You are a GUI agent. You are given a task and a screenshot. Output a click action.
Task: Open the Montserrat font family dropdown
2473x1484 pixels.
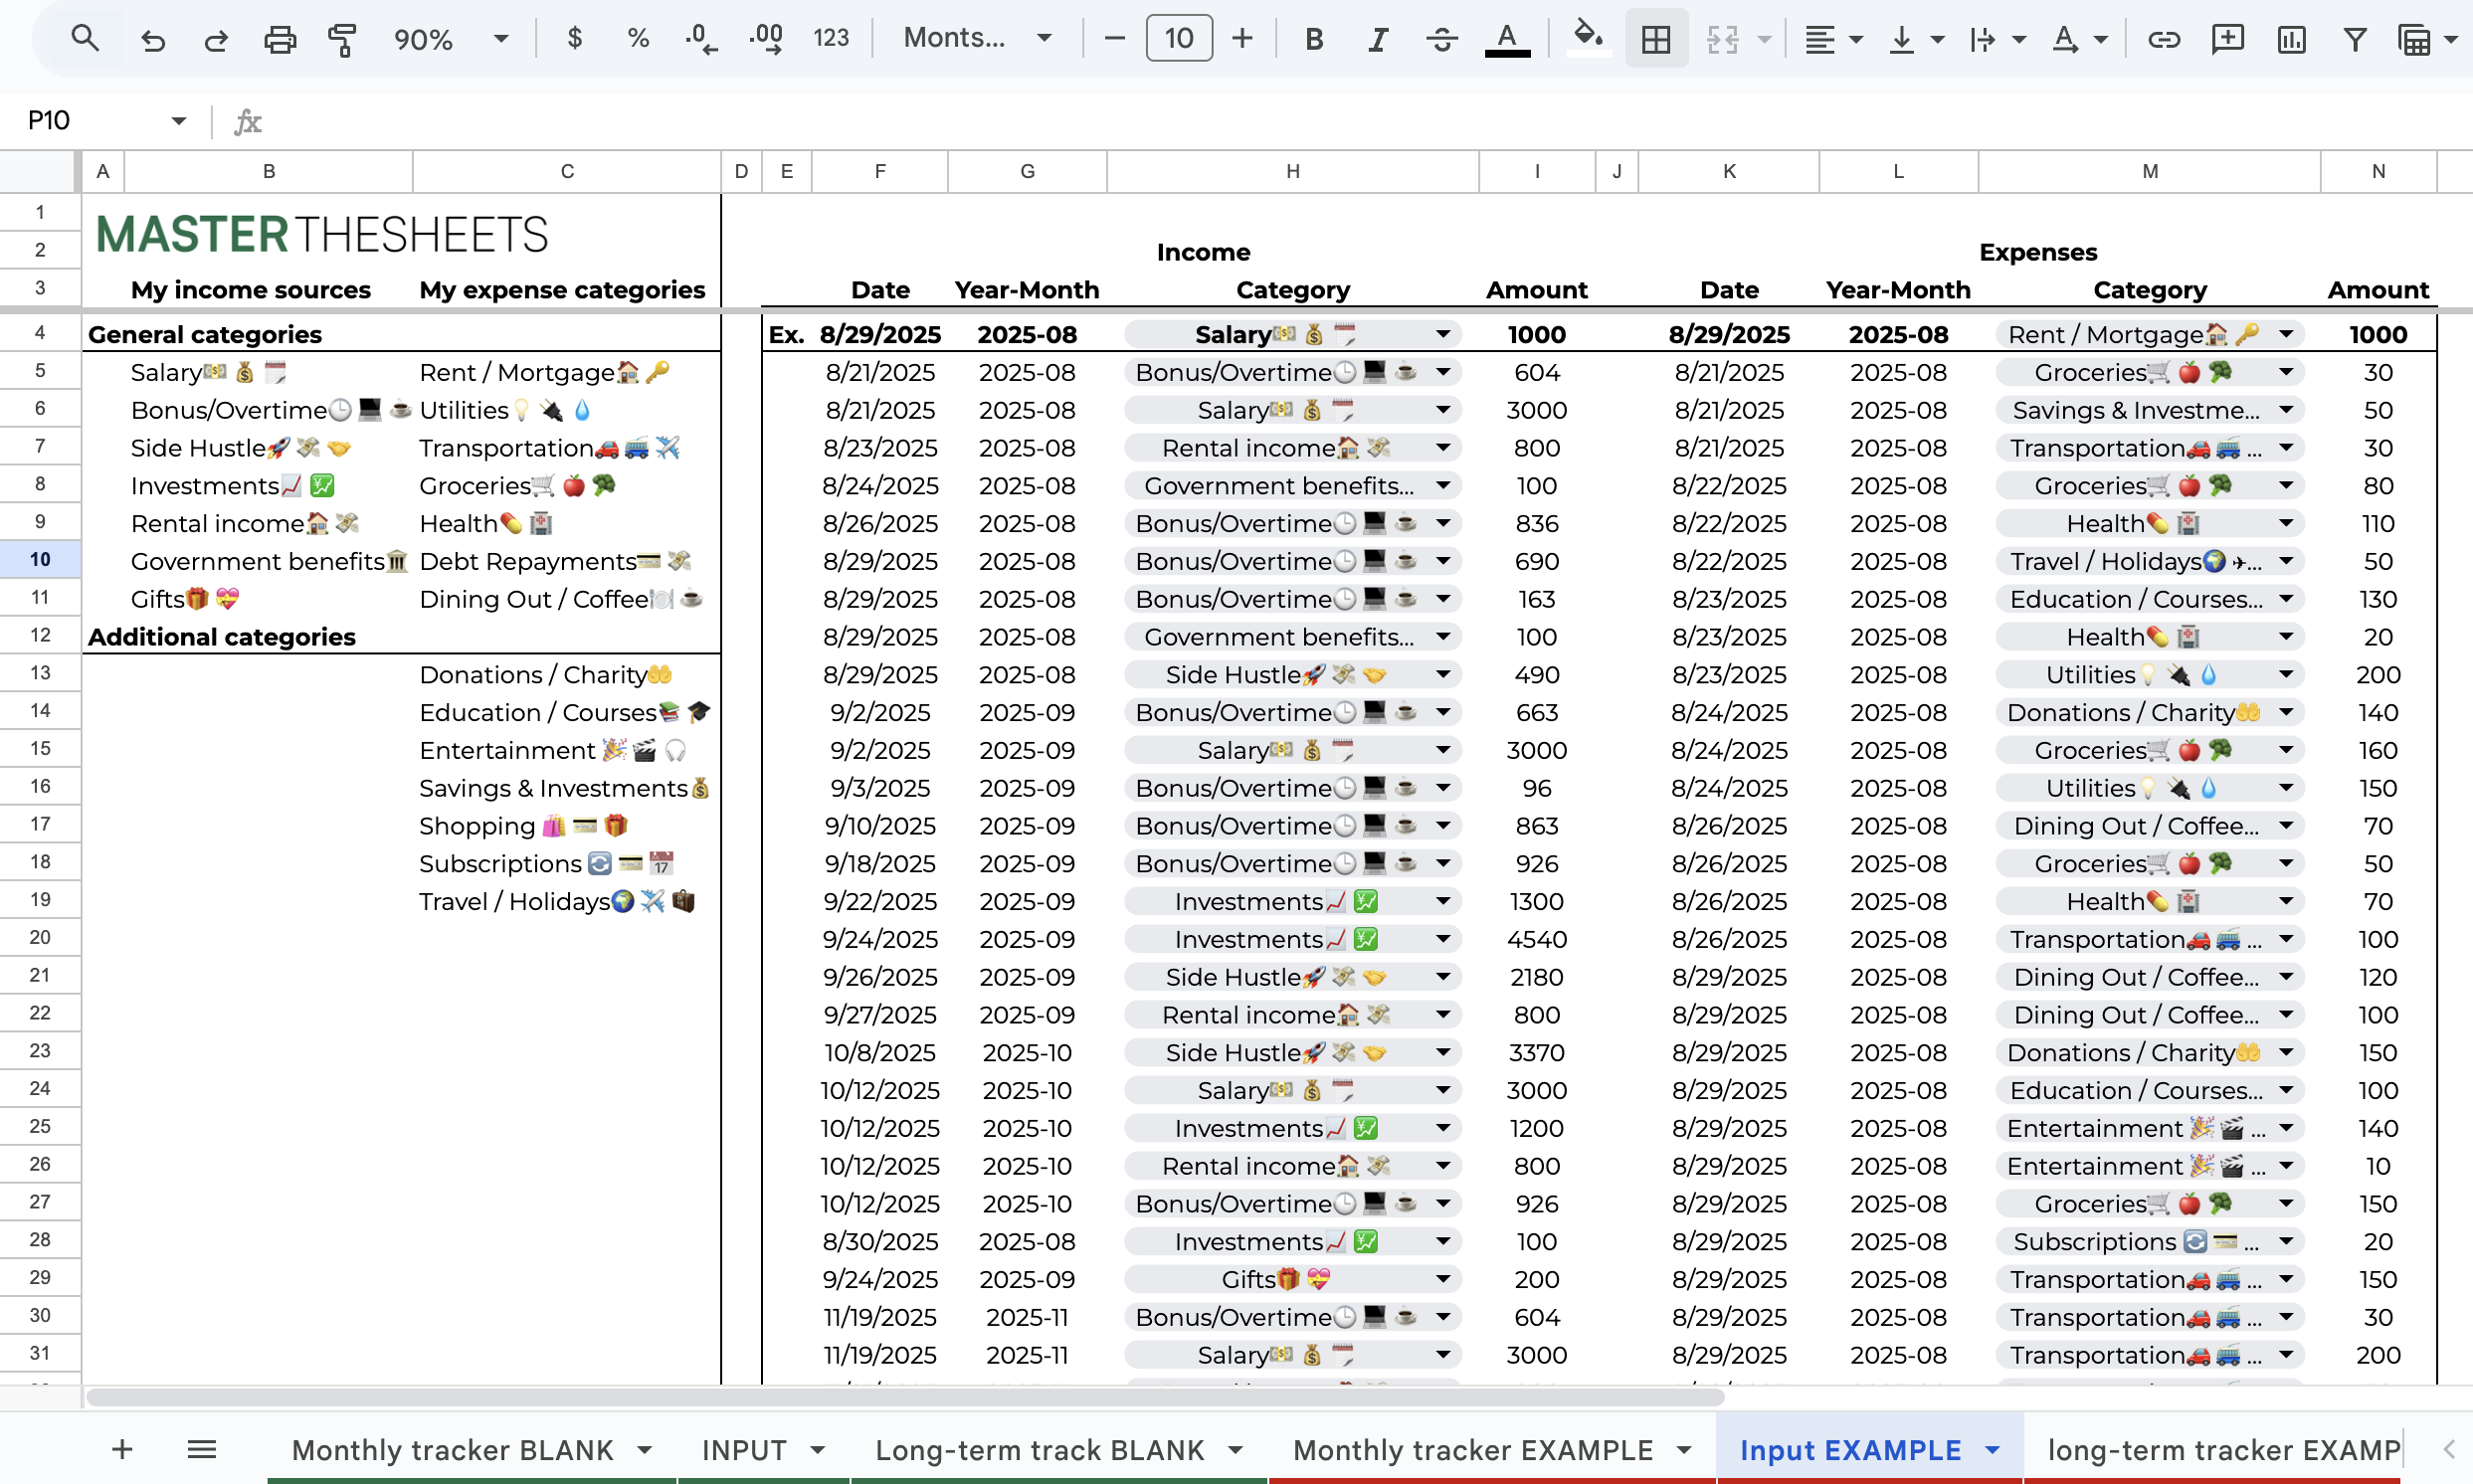coord(977,39)
